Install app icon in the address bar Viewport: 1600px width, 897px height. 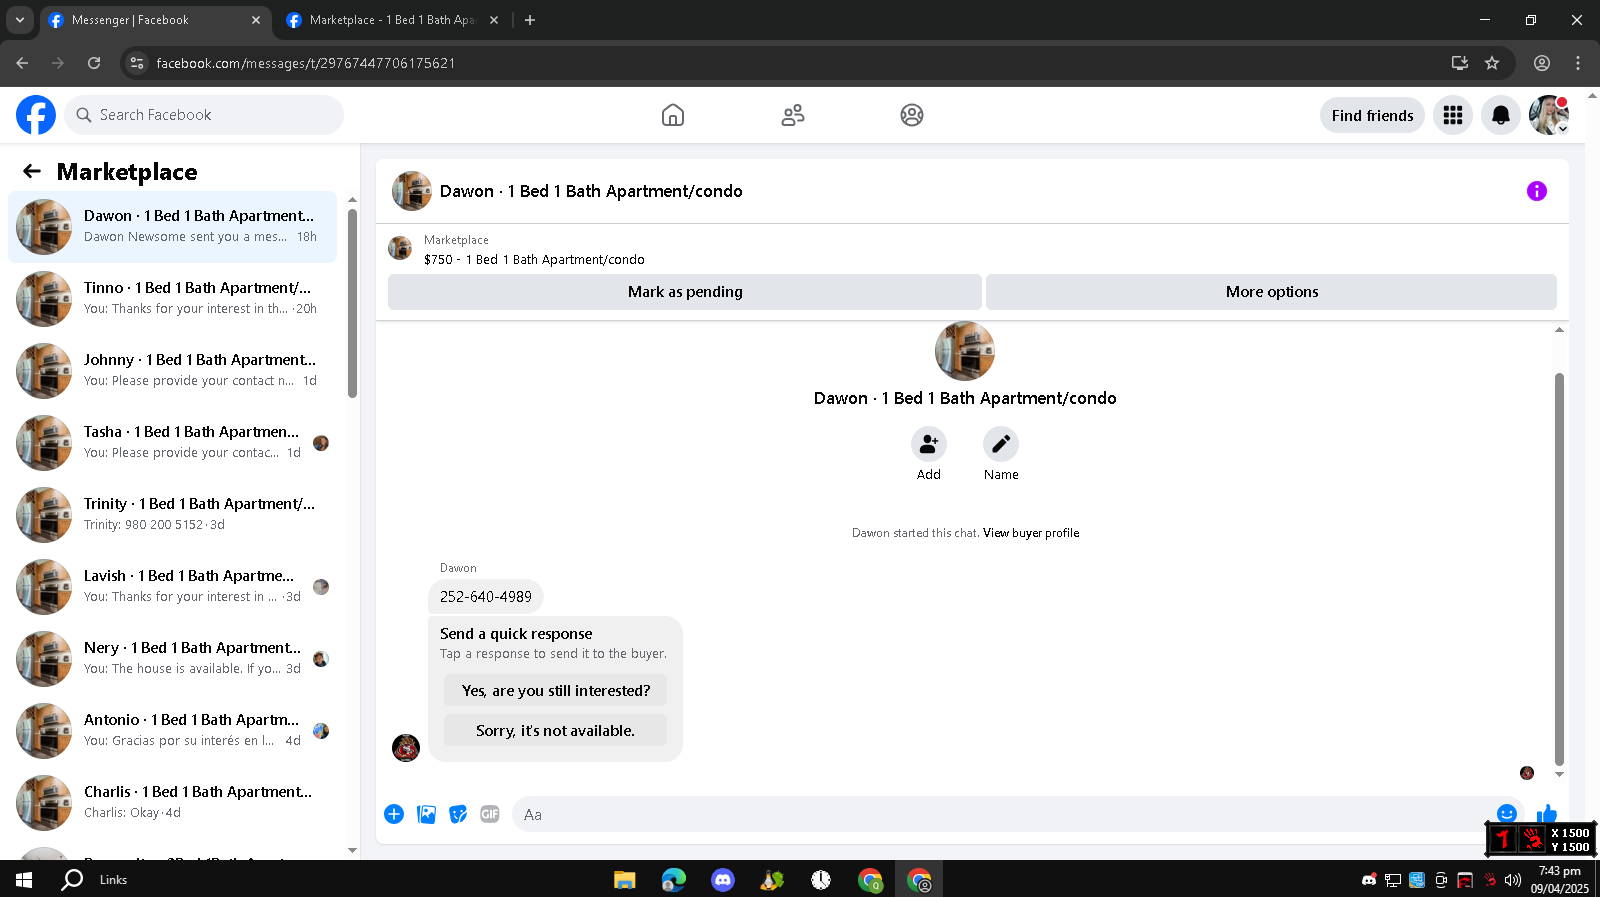(x=1460, y=63)
